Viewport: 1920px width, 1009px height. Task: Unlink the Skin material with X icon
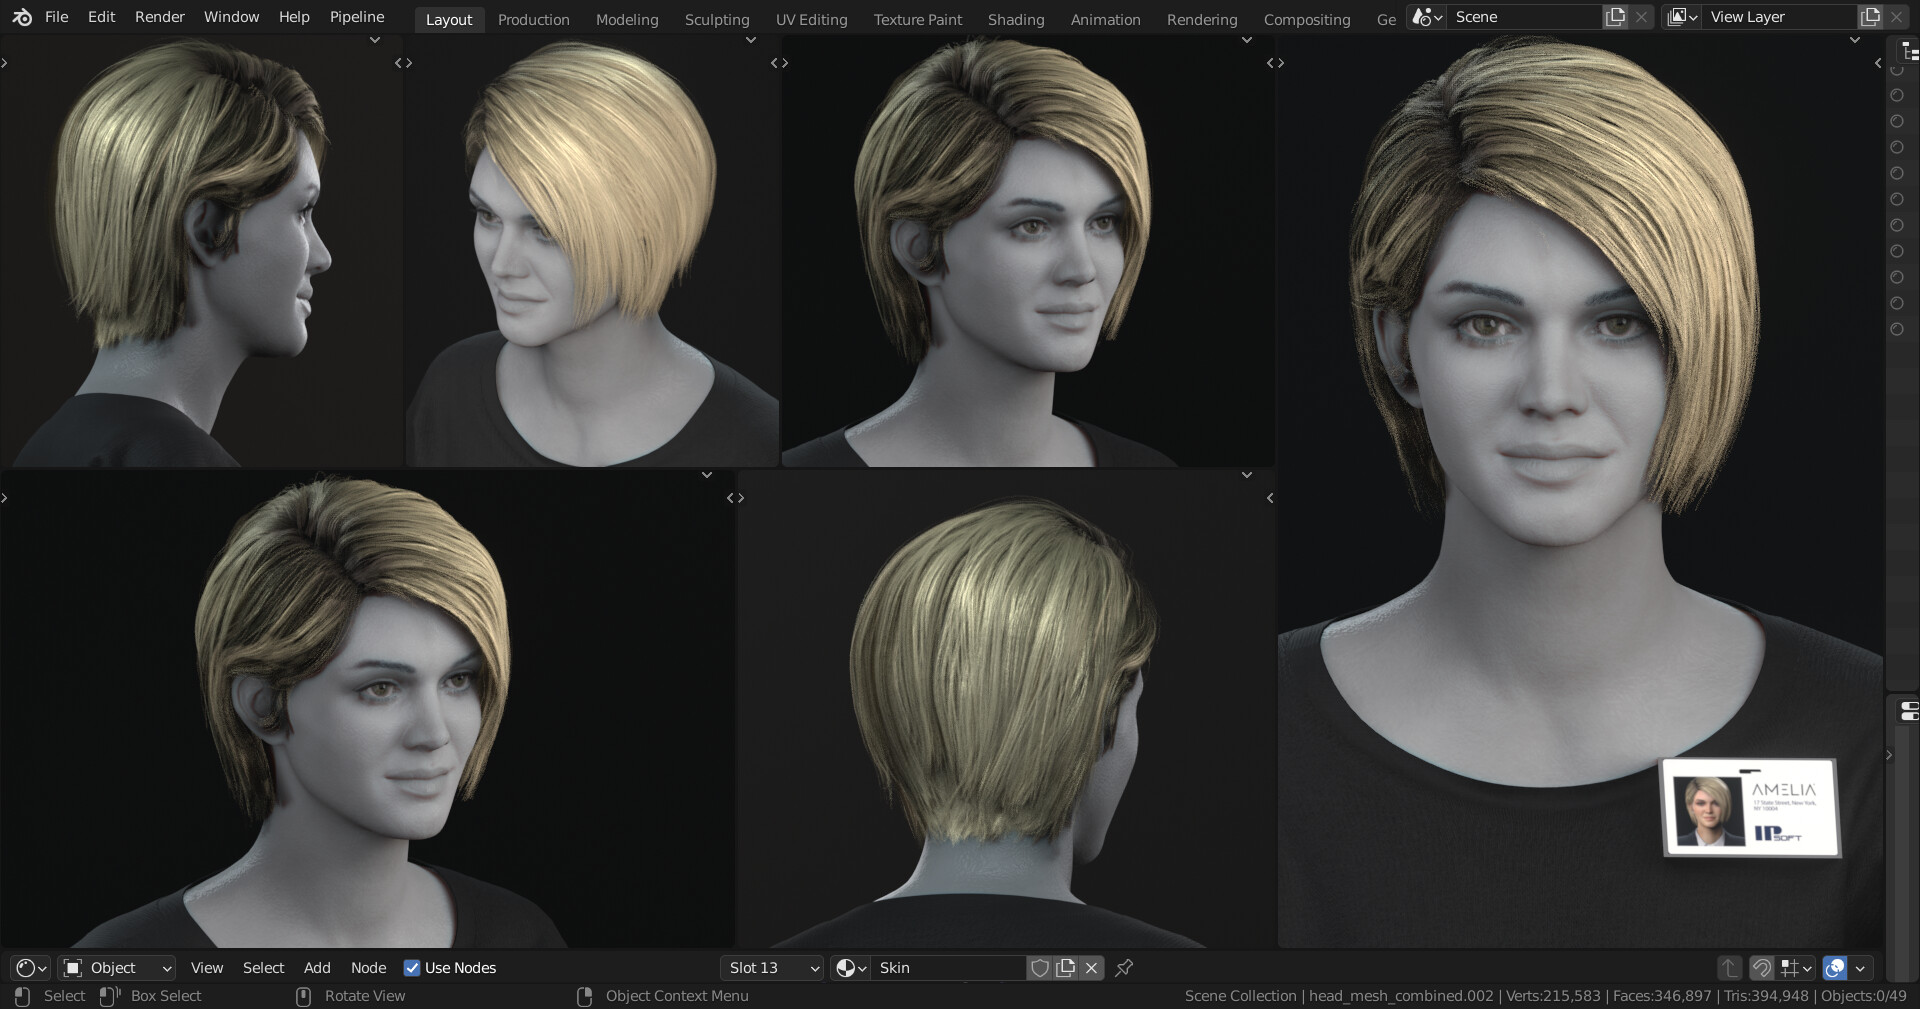(x=1092, y=968)
